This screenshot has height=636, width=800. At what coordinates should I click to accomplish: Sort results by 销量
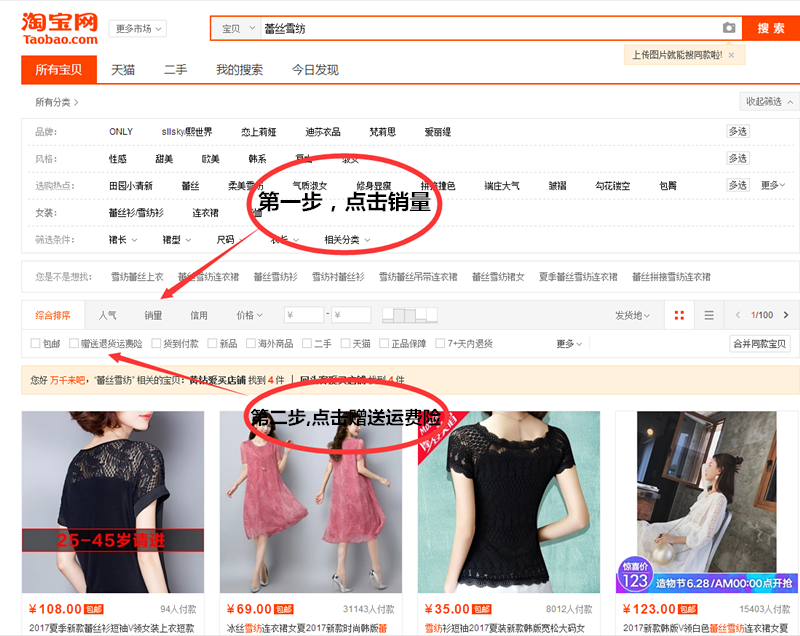coord(153,315)
